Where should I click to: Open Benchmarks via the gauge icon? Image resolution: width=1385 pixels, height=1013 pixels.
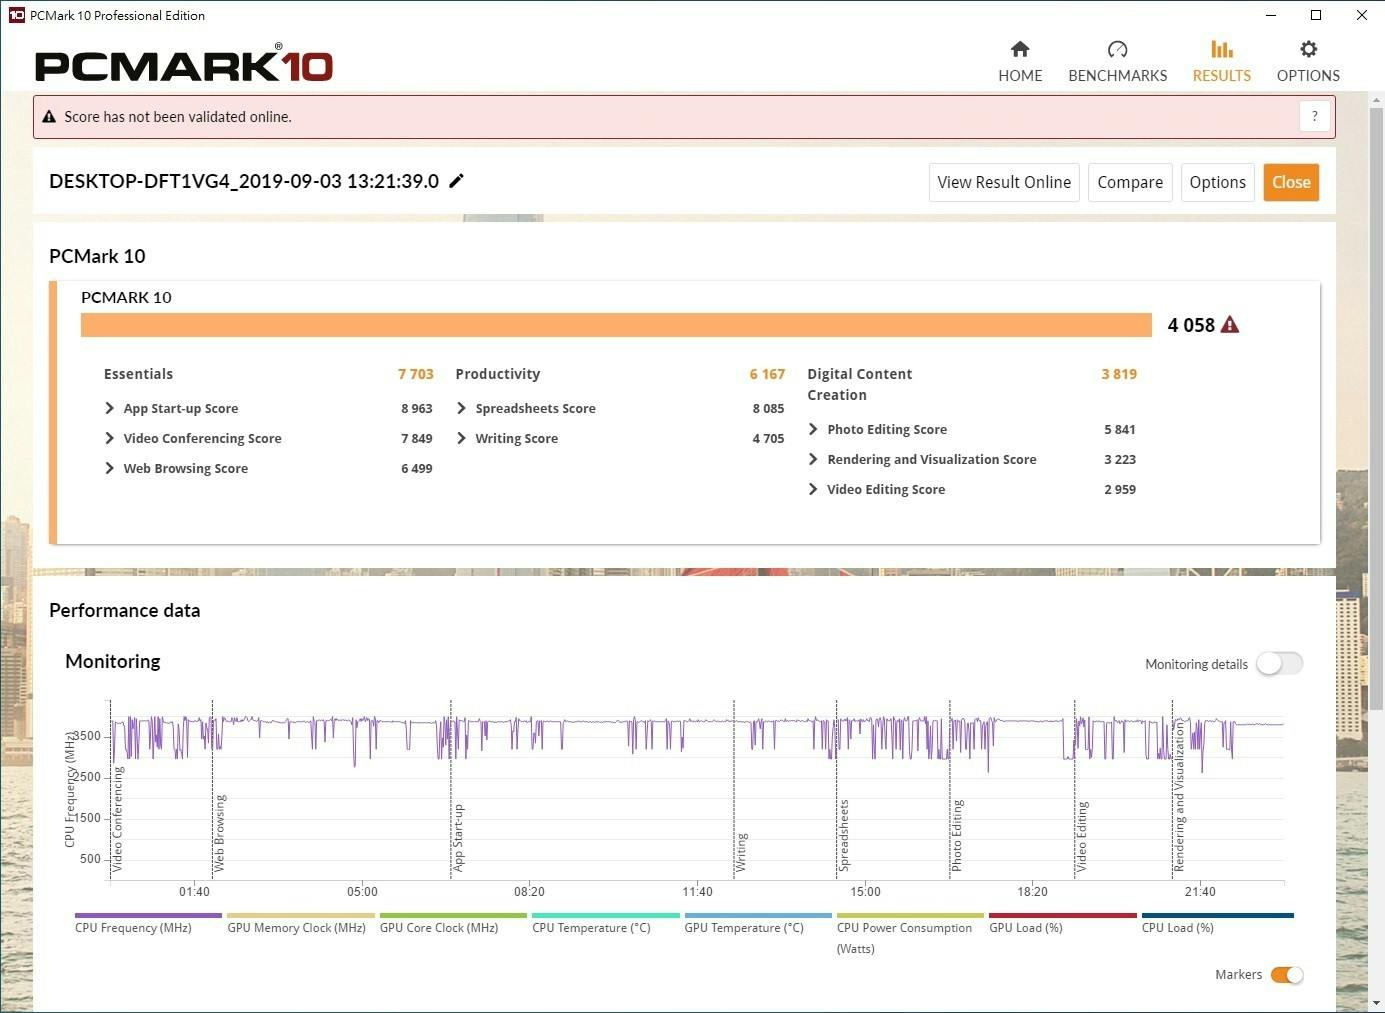[1117, 49]
